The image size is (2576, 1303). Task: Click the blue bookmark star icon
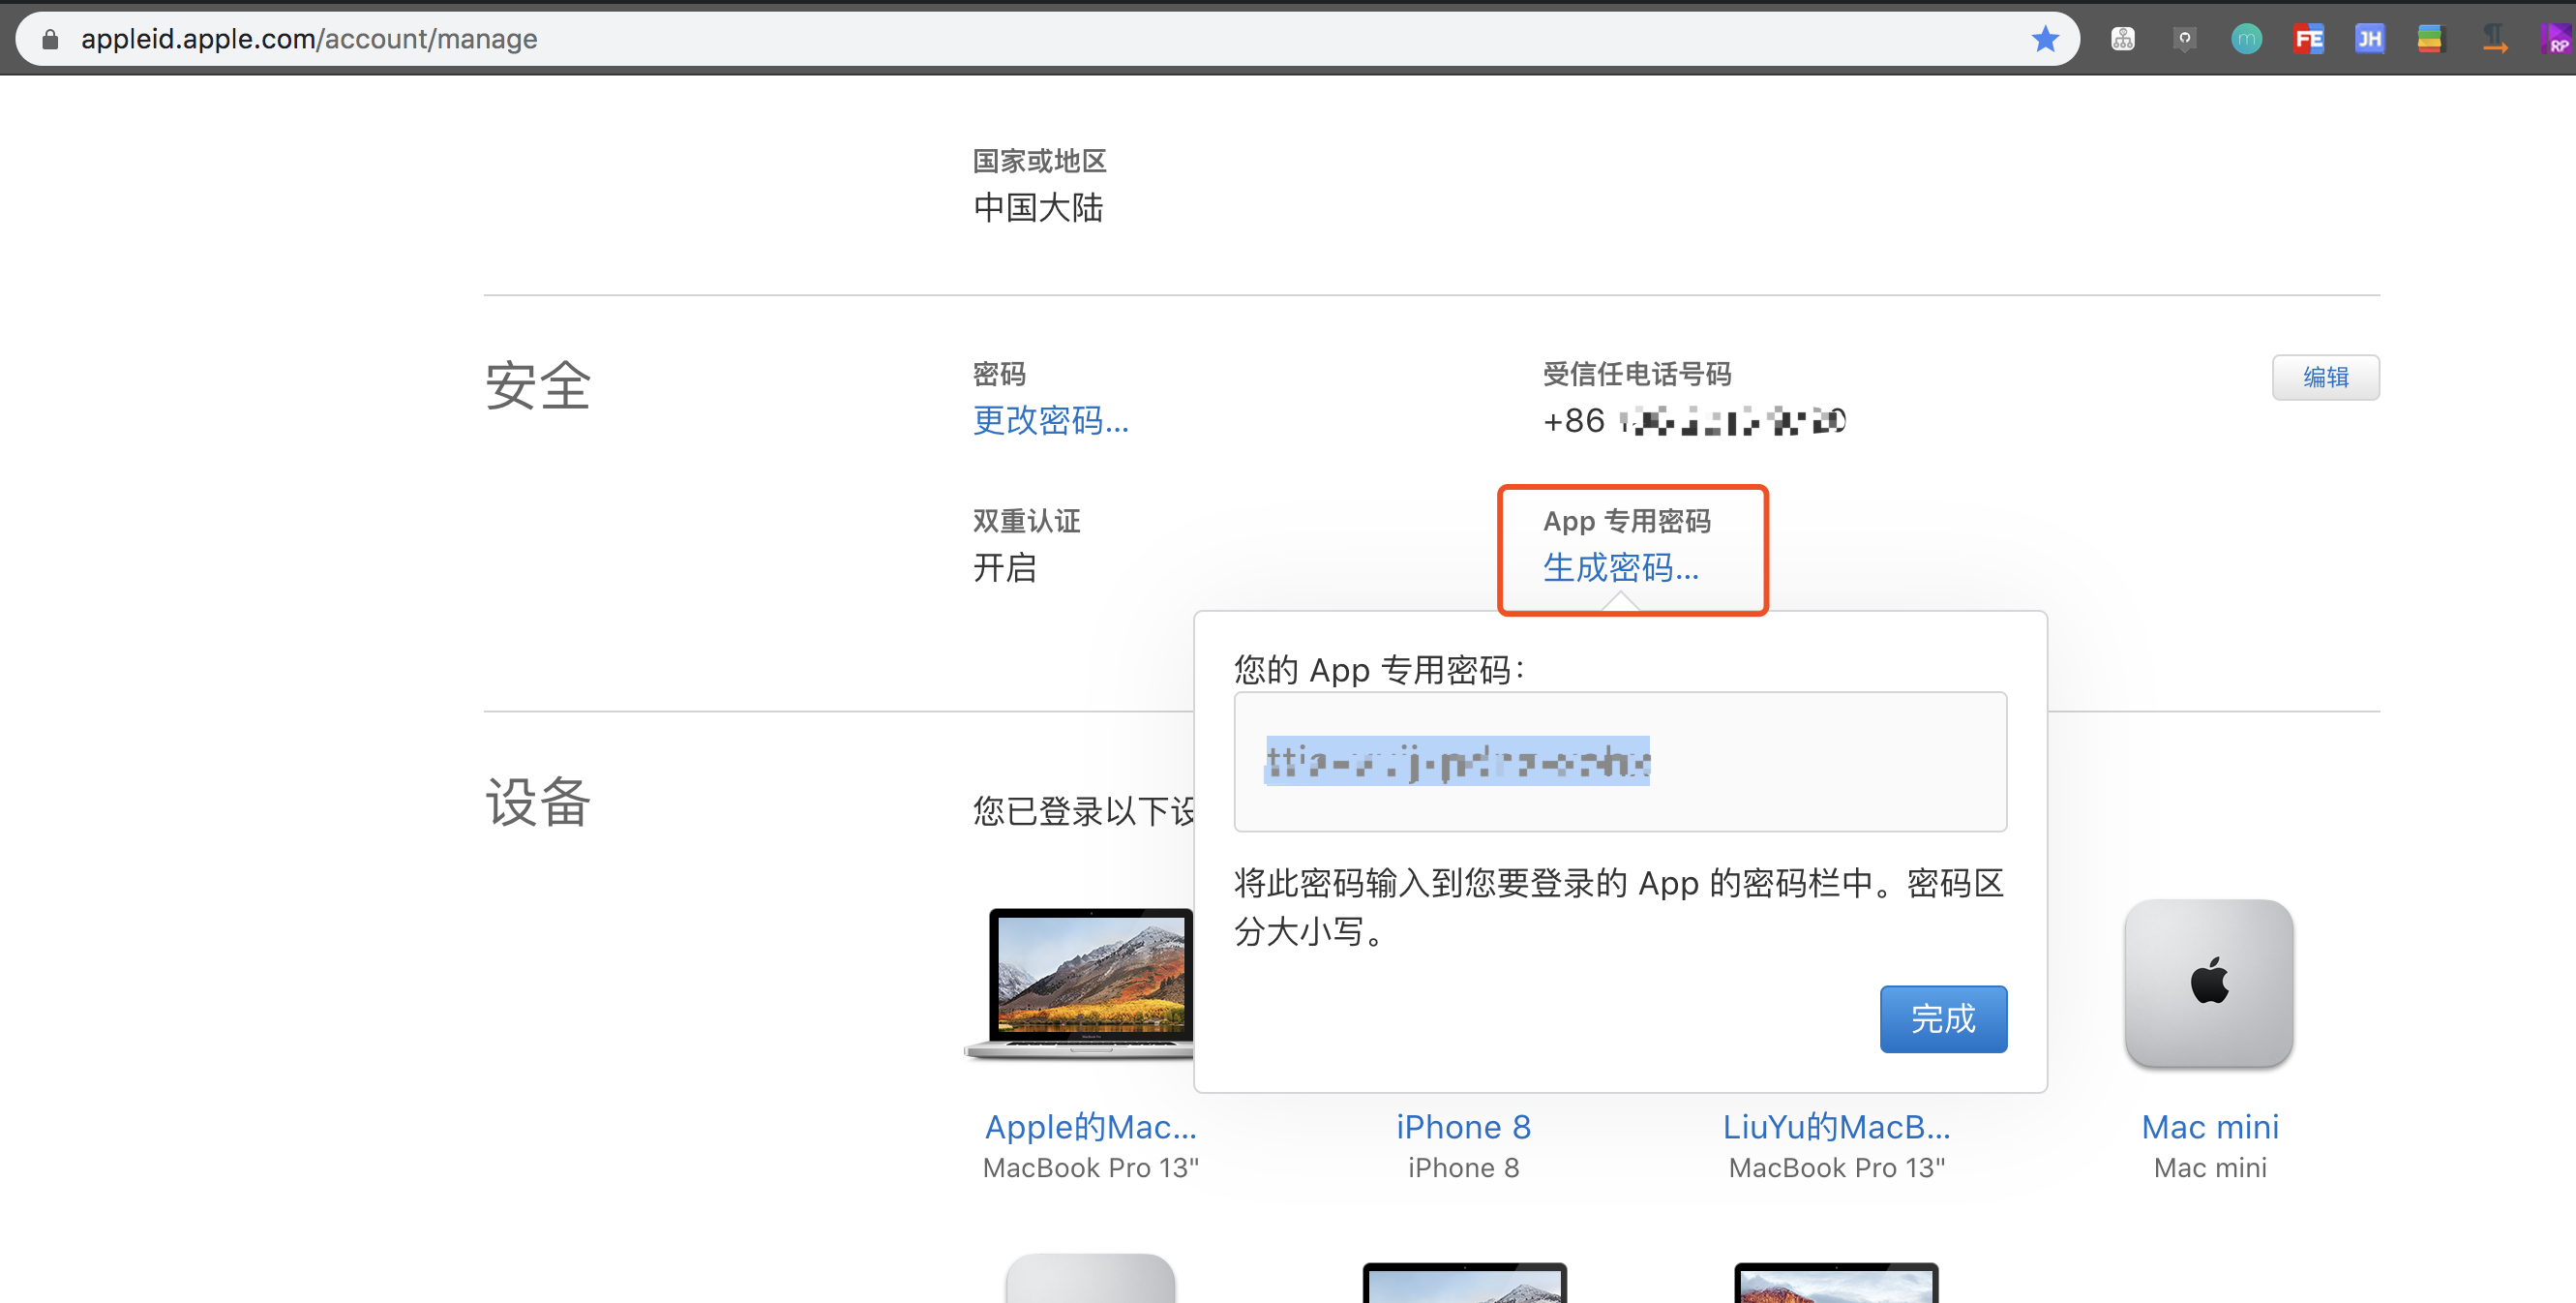(2045, 39)
